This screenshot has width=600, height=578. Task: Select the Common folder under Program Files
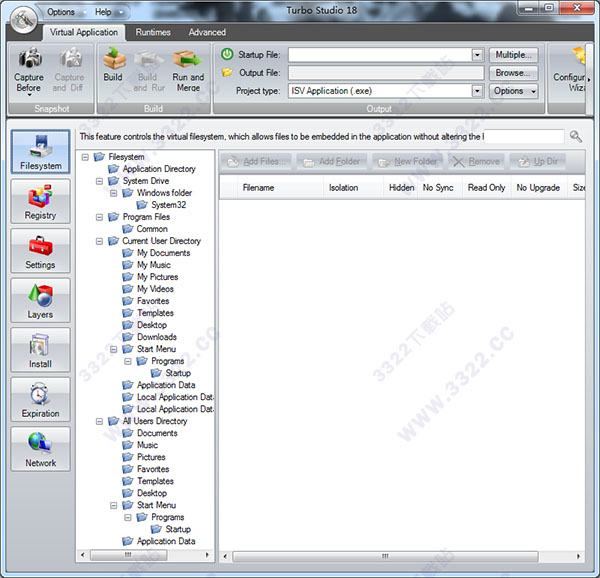click(x=152, y=229)
